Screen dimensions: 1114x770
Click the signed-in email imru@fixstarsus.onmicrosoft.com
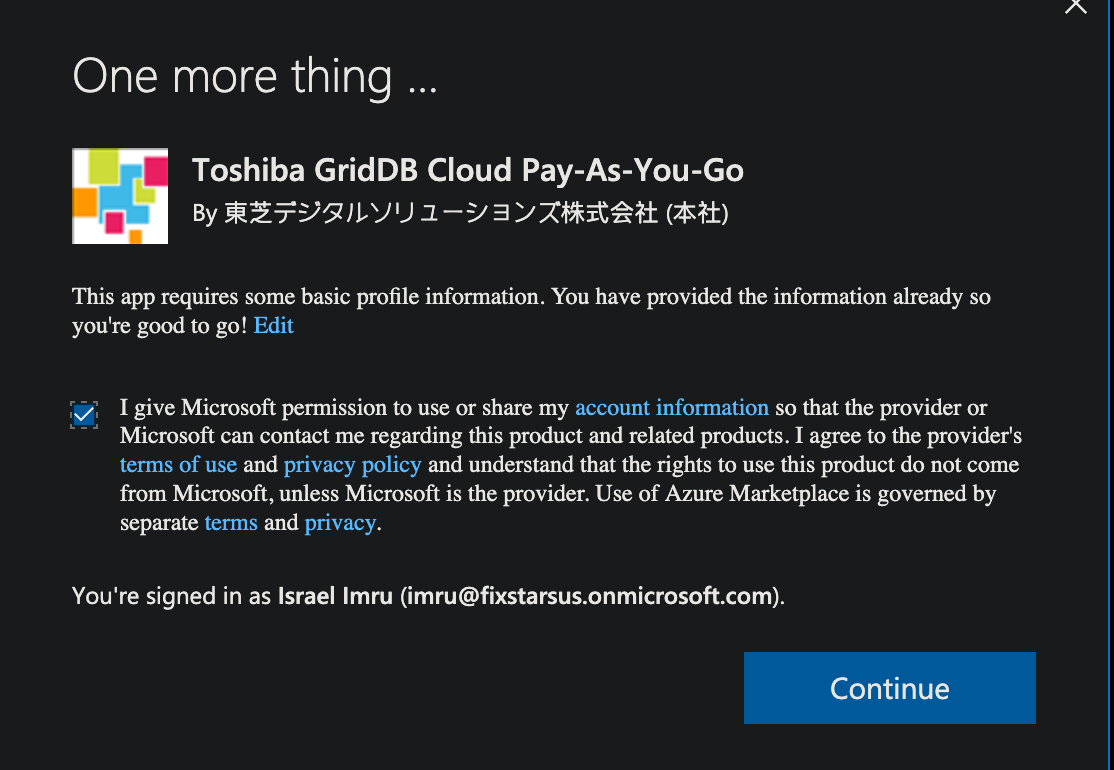click(591, 597)
